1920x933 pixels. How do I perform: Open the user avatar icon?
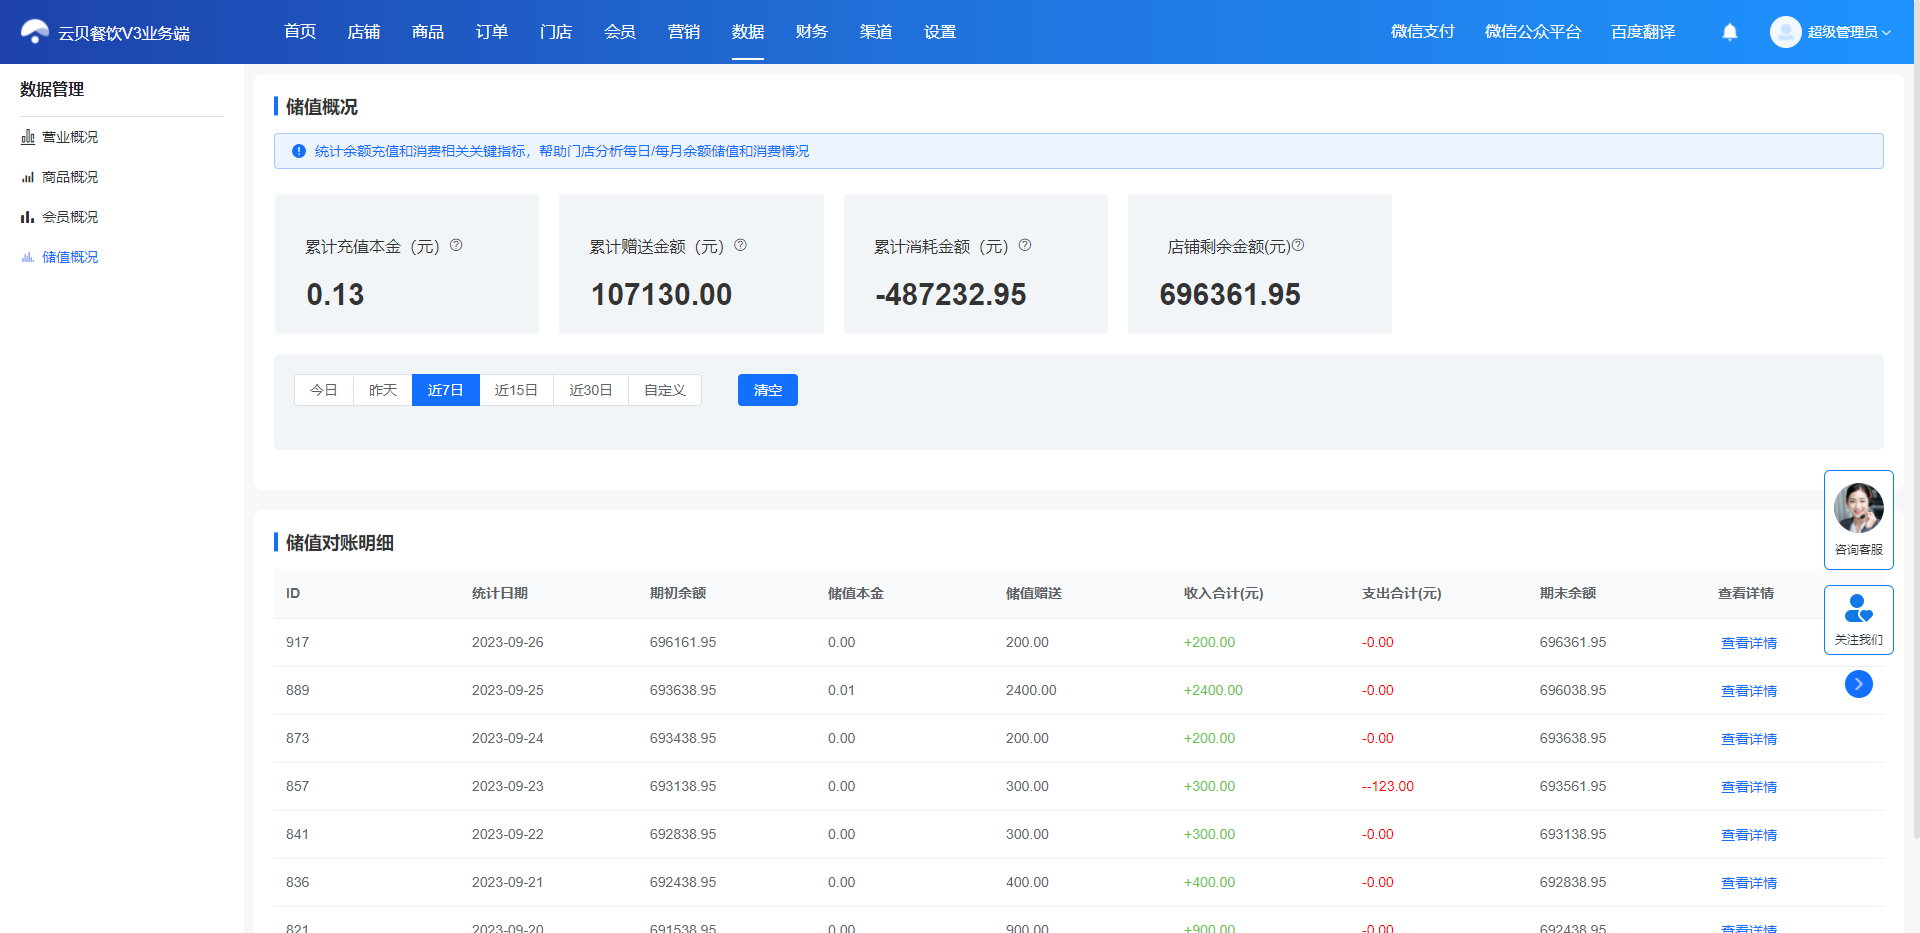(1785, 32)
